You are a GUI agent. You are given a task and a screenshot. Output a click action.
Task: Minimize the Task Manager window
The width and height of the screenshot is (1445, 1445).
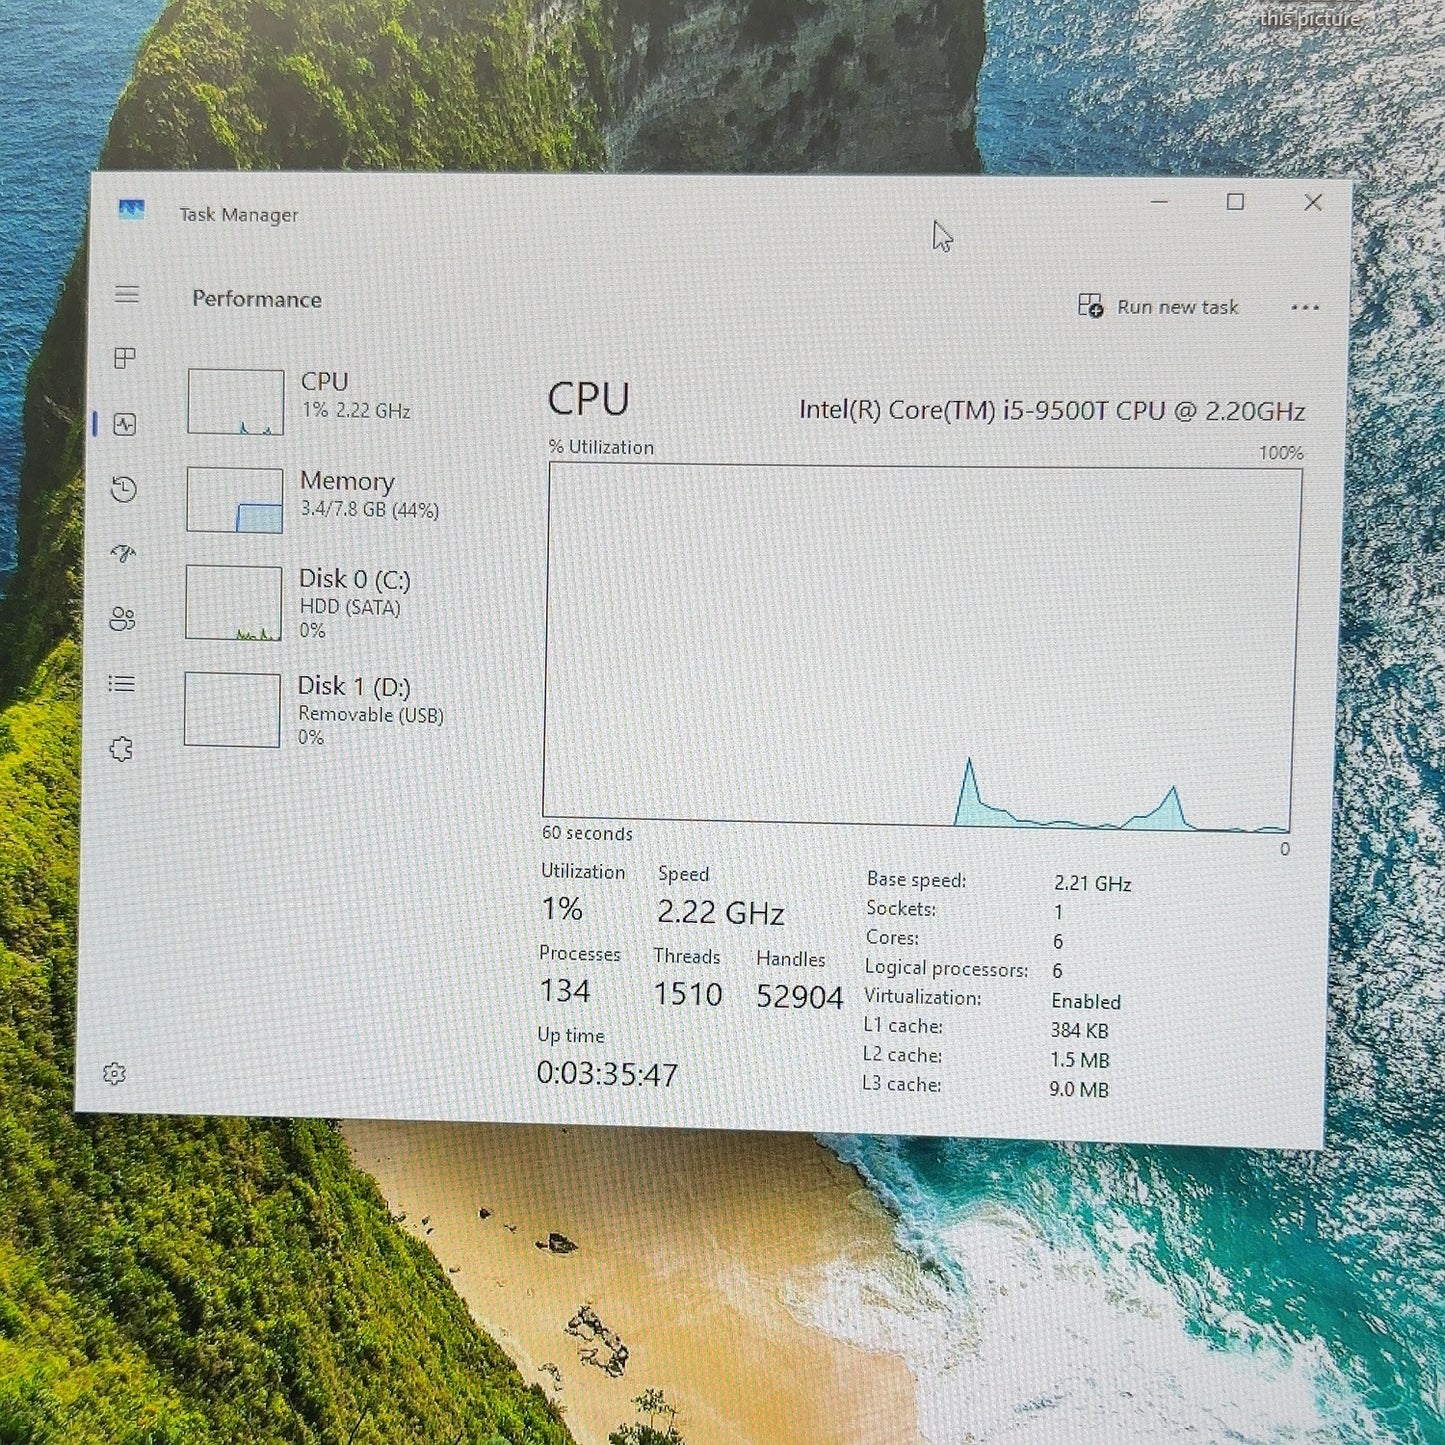click(1160, 201)
